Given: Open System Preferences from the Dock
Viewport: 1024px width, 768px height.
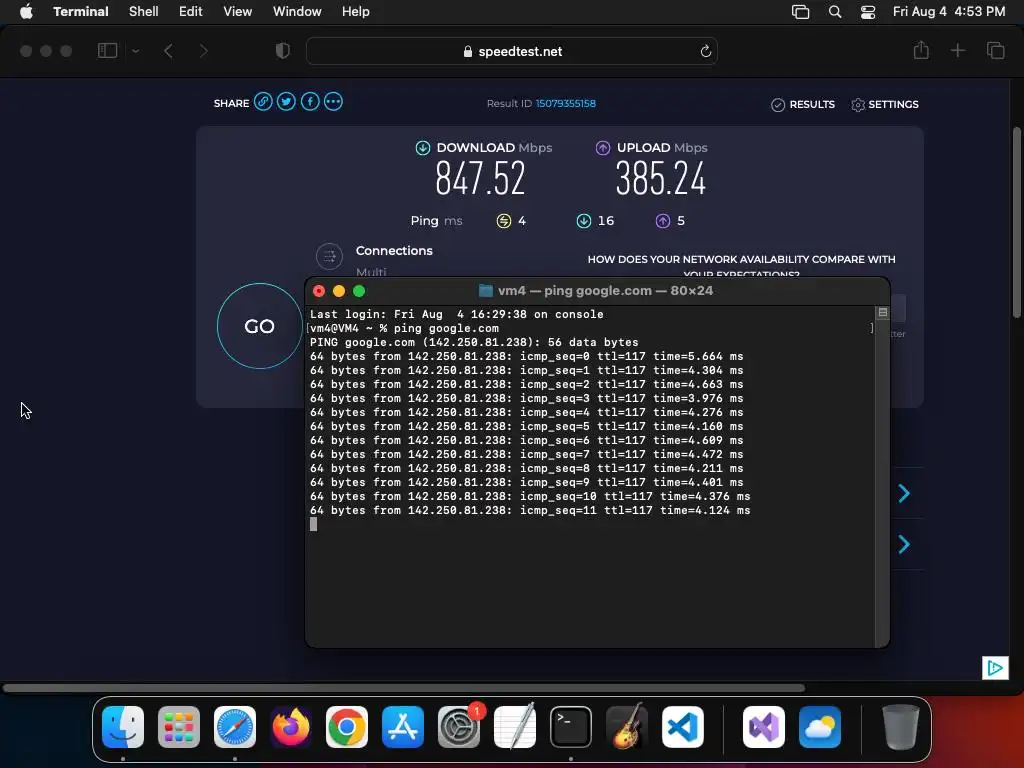Looking at the screenshot, I should [x=459, y=727].
